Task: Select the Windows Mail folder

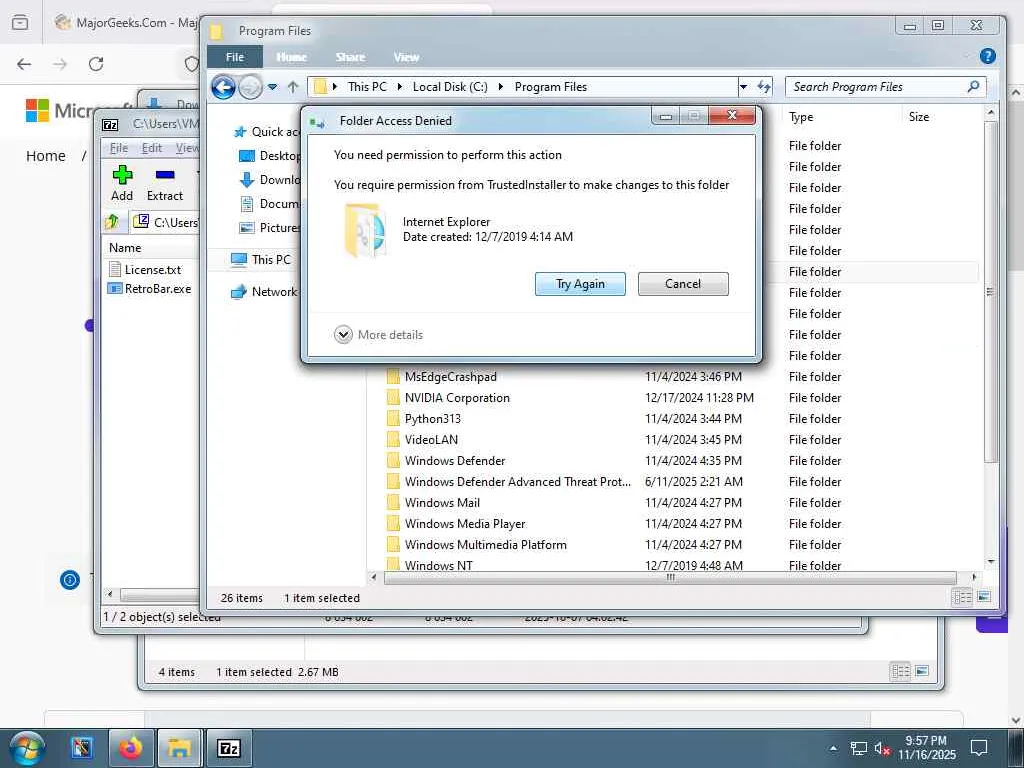Action: 442,502
